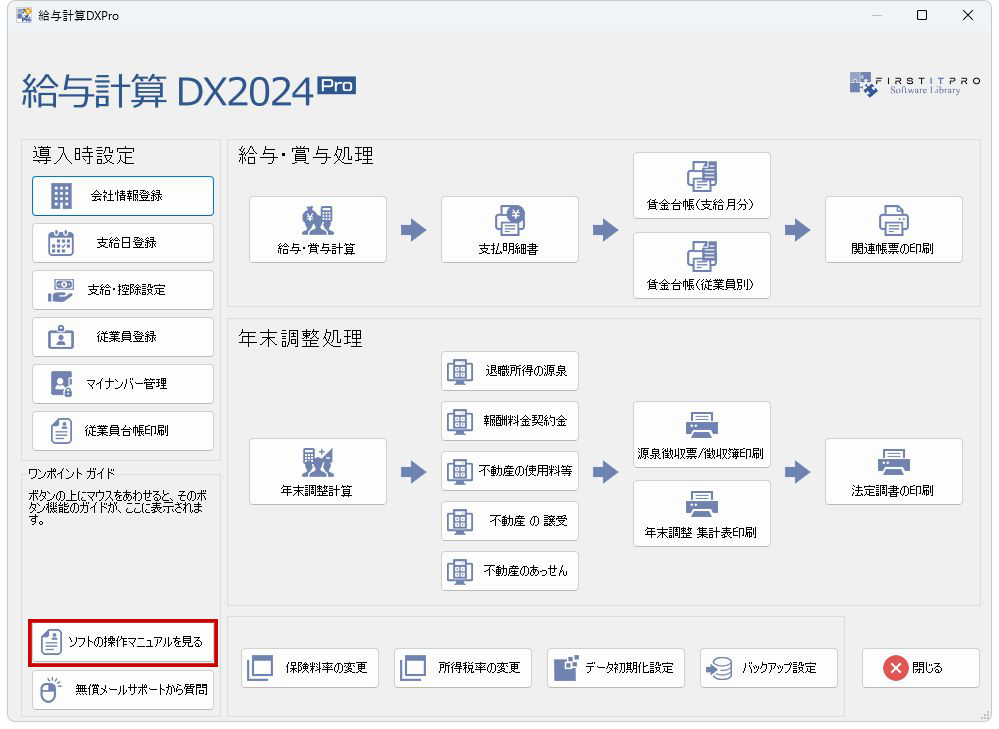Viewport: 999px width, 729px height.
Task: Click the 給与・賞与処理 section heading
Action: [306, 155]
